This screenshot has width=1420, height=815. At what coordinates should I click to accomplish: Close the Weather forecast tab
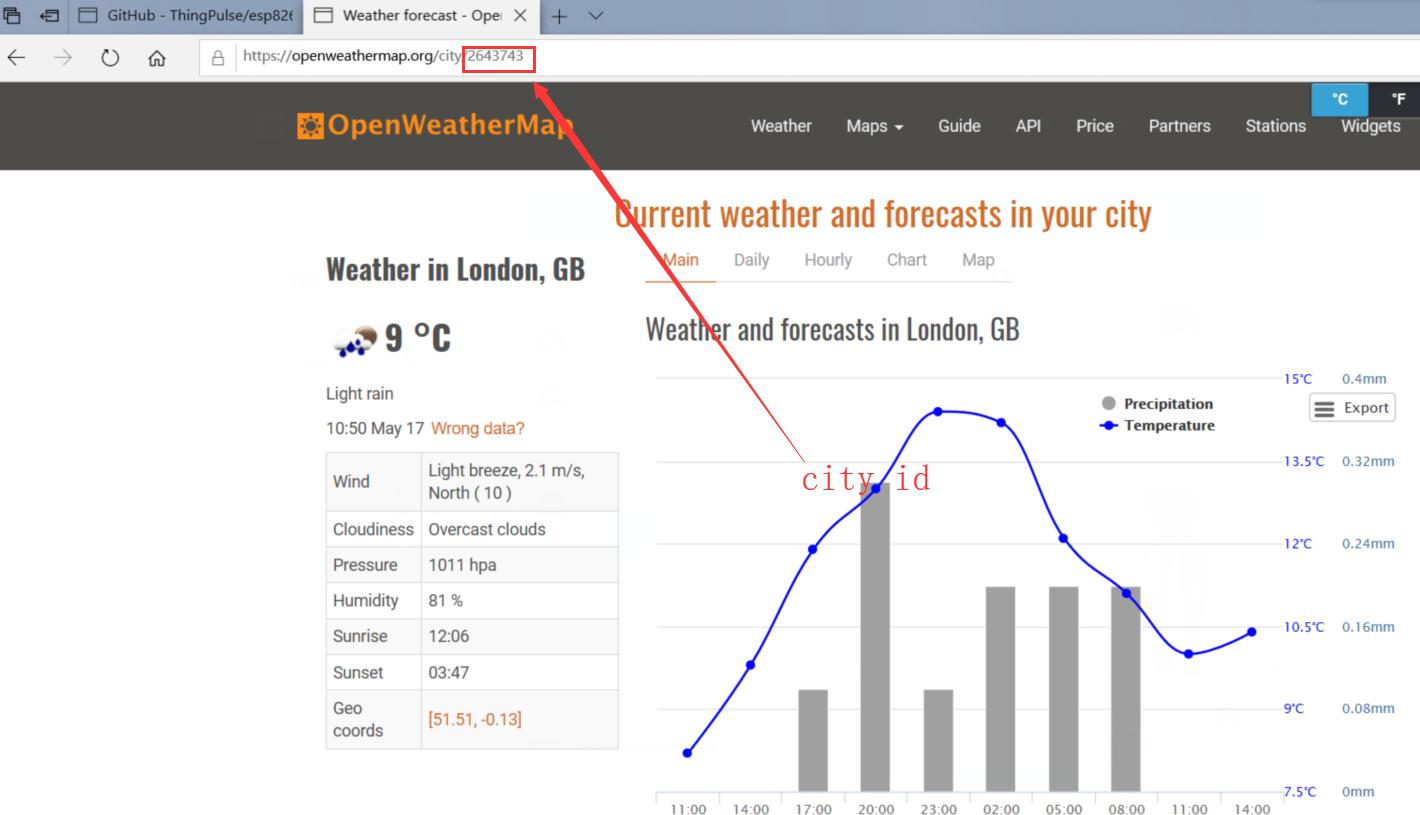pos(520,16)
